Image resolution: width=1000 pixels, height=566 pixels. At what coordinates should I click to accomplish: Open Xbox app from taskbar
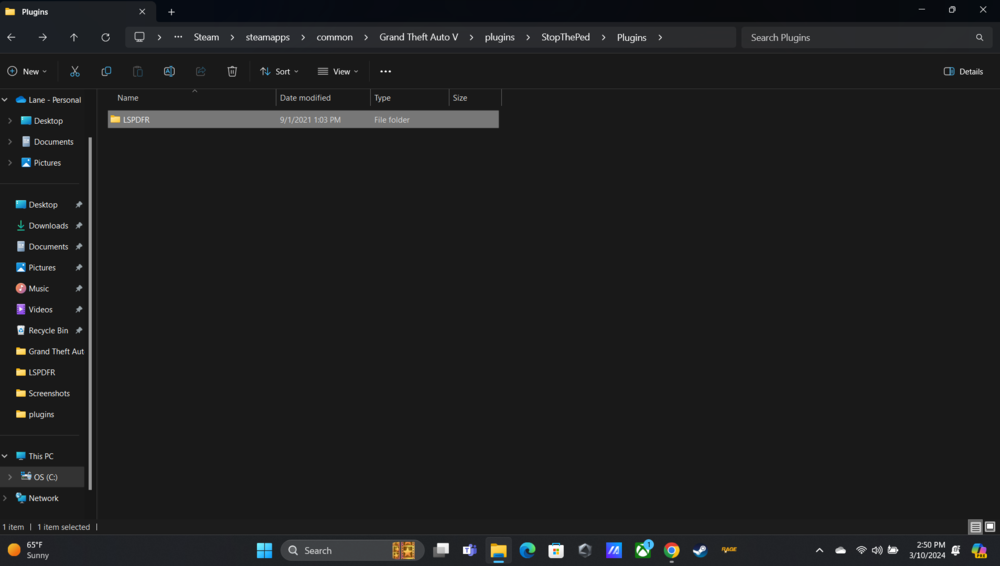point(643,550)
